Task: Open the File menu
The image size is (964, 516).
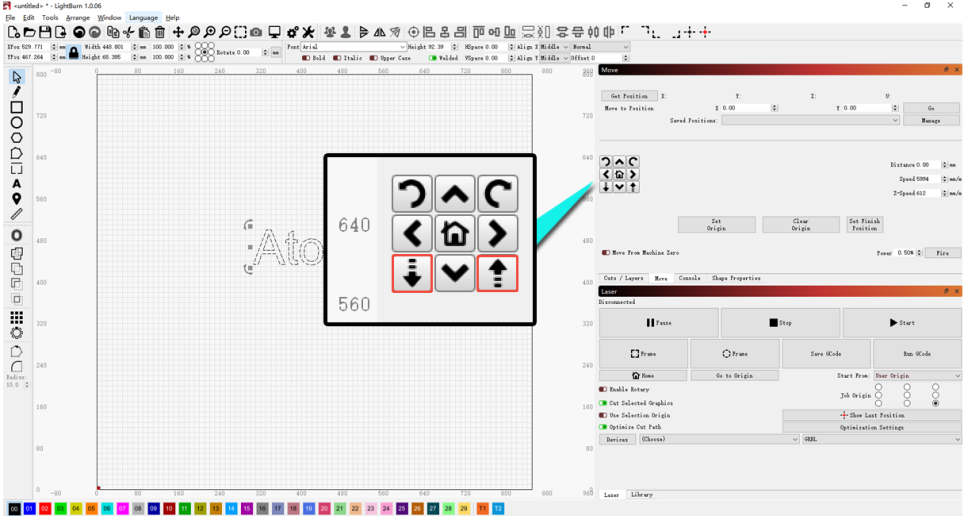Action: (x=10, y=18)
